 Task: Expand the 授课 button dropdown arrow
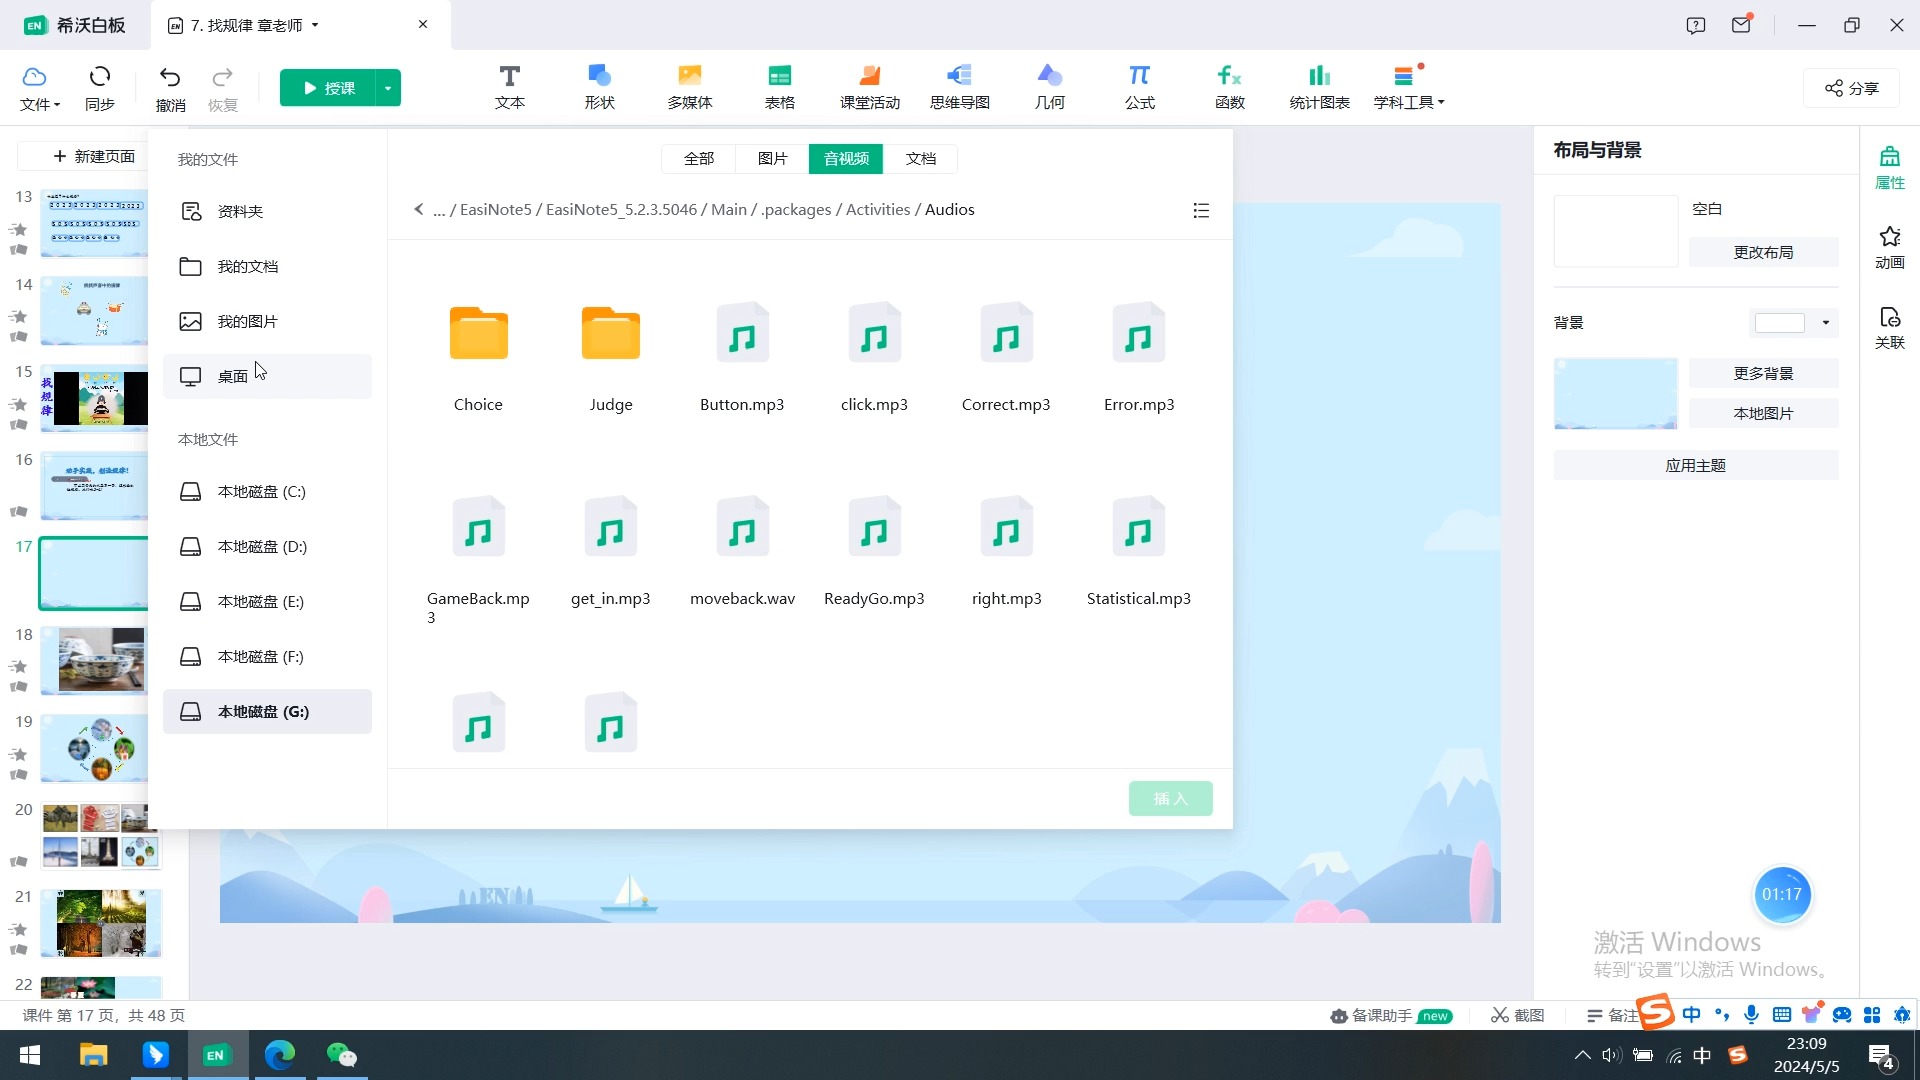coord(388,88)
